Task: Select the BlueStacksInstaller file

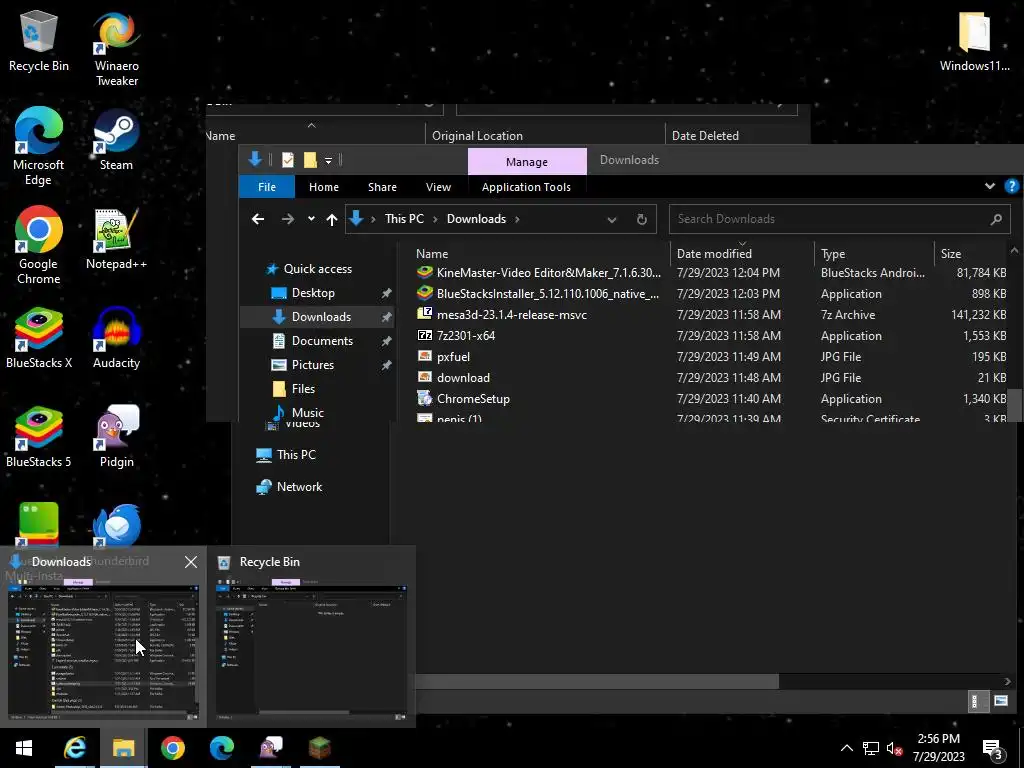Action: 547,294
